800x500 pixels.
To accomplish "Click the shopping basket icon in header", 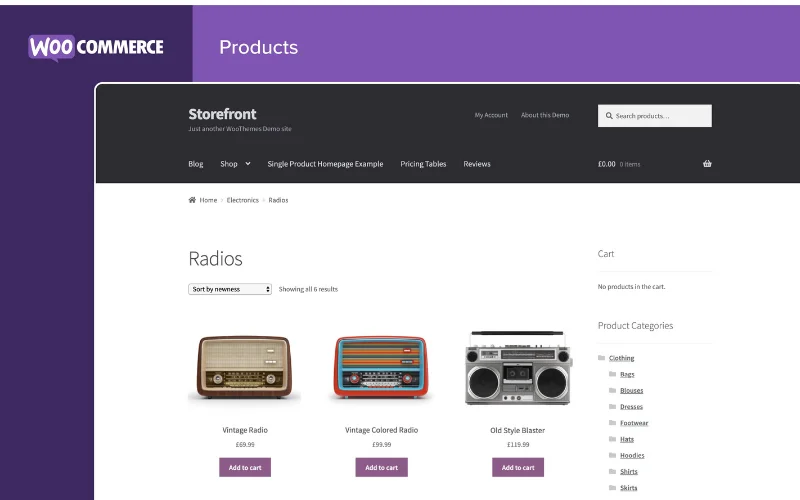I will pyautogui.click(x=707, y=164).
